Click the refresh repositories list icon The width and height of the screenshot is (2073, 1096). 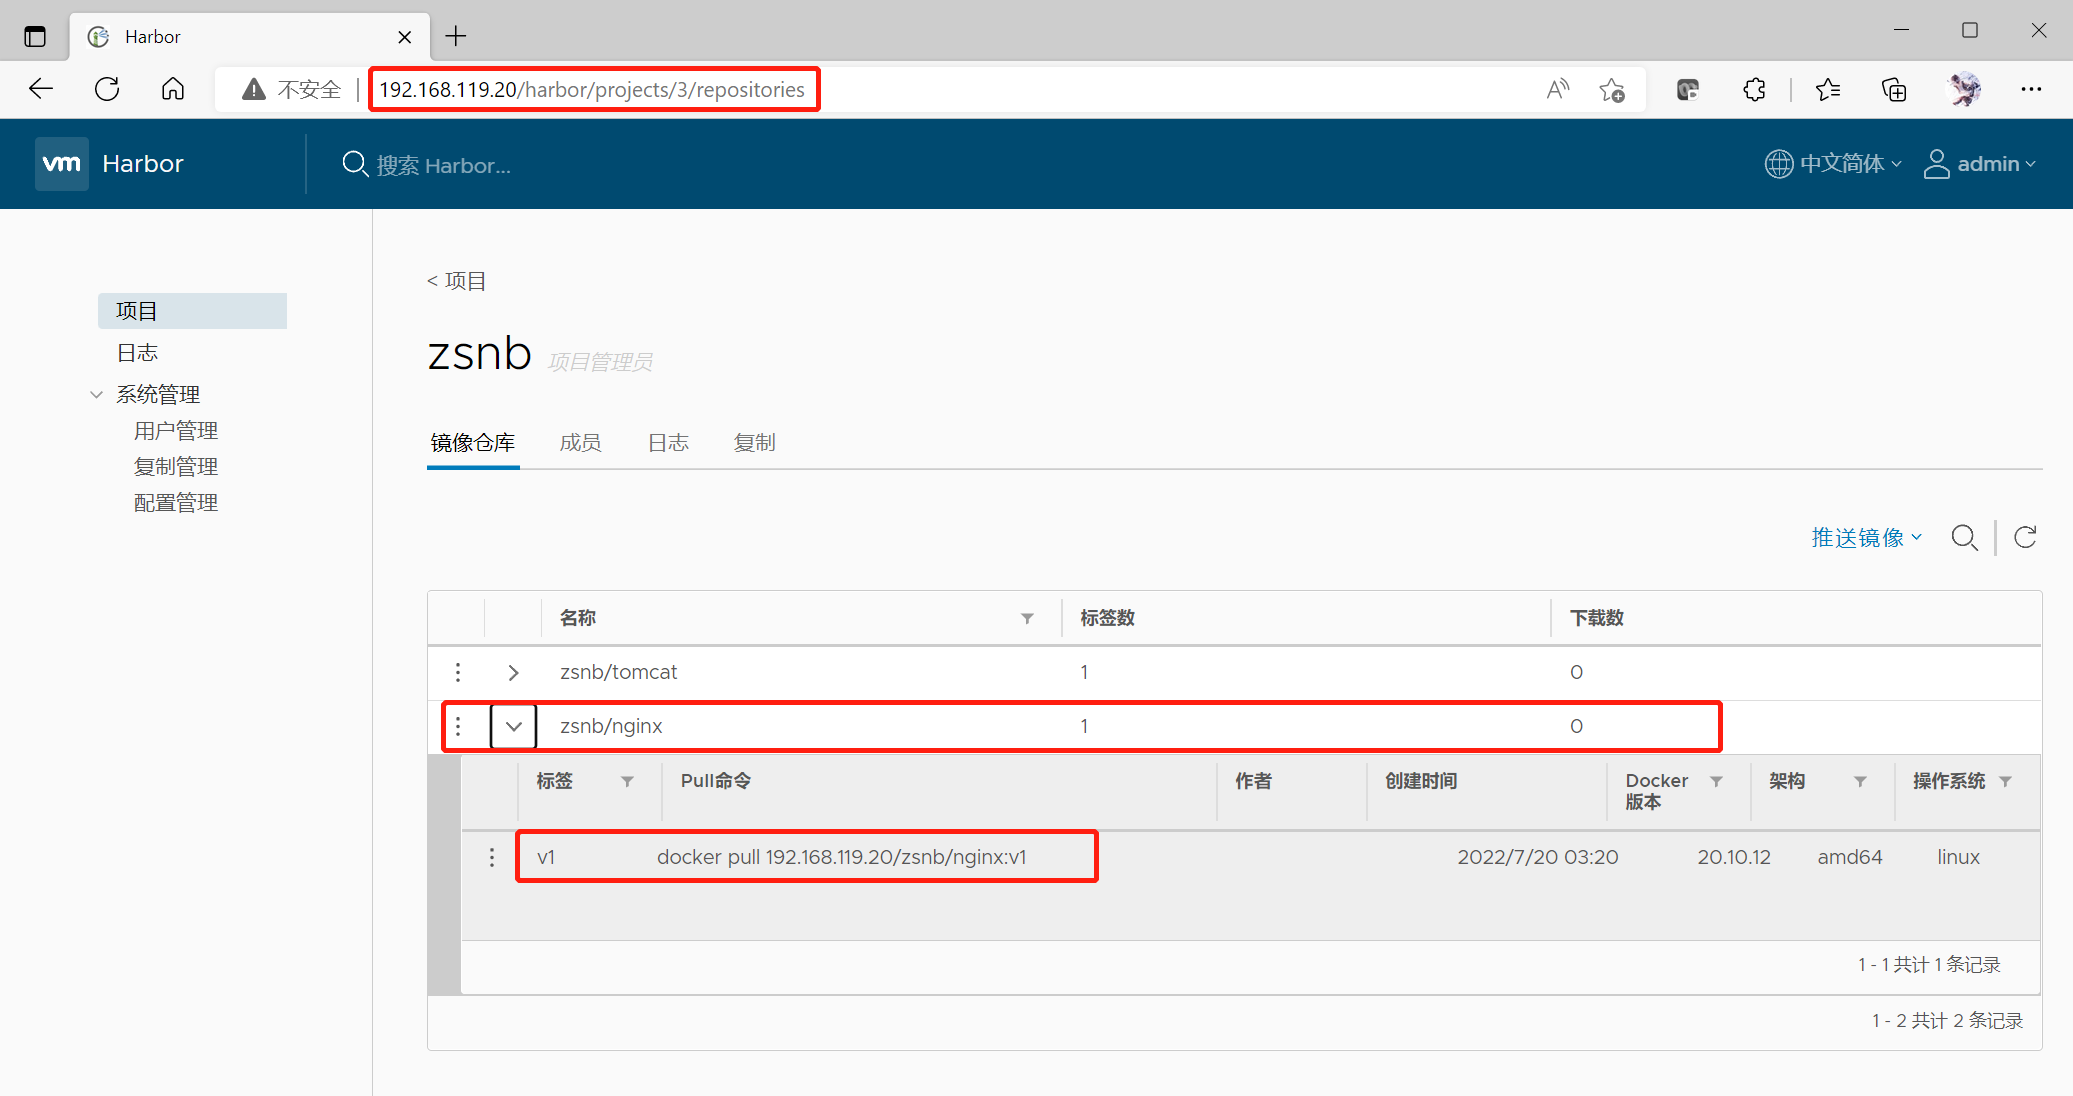[2025, 538]
